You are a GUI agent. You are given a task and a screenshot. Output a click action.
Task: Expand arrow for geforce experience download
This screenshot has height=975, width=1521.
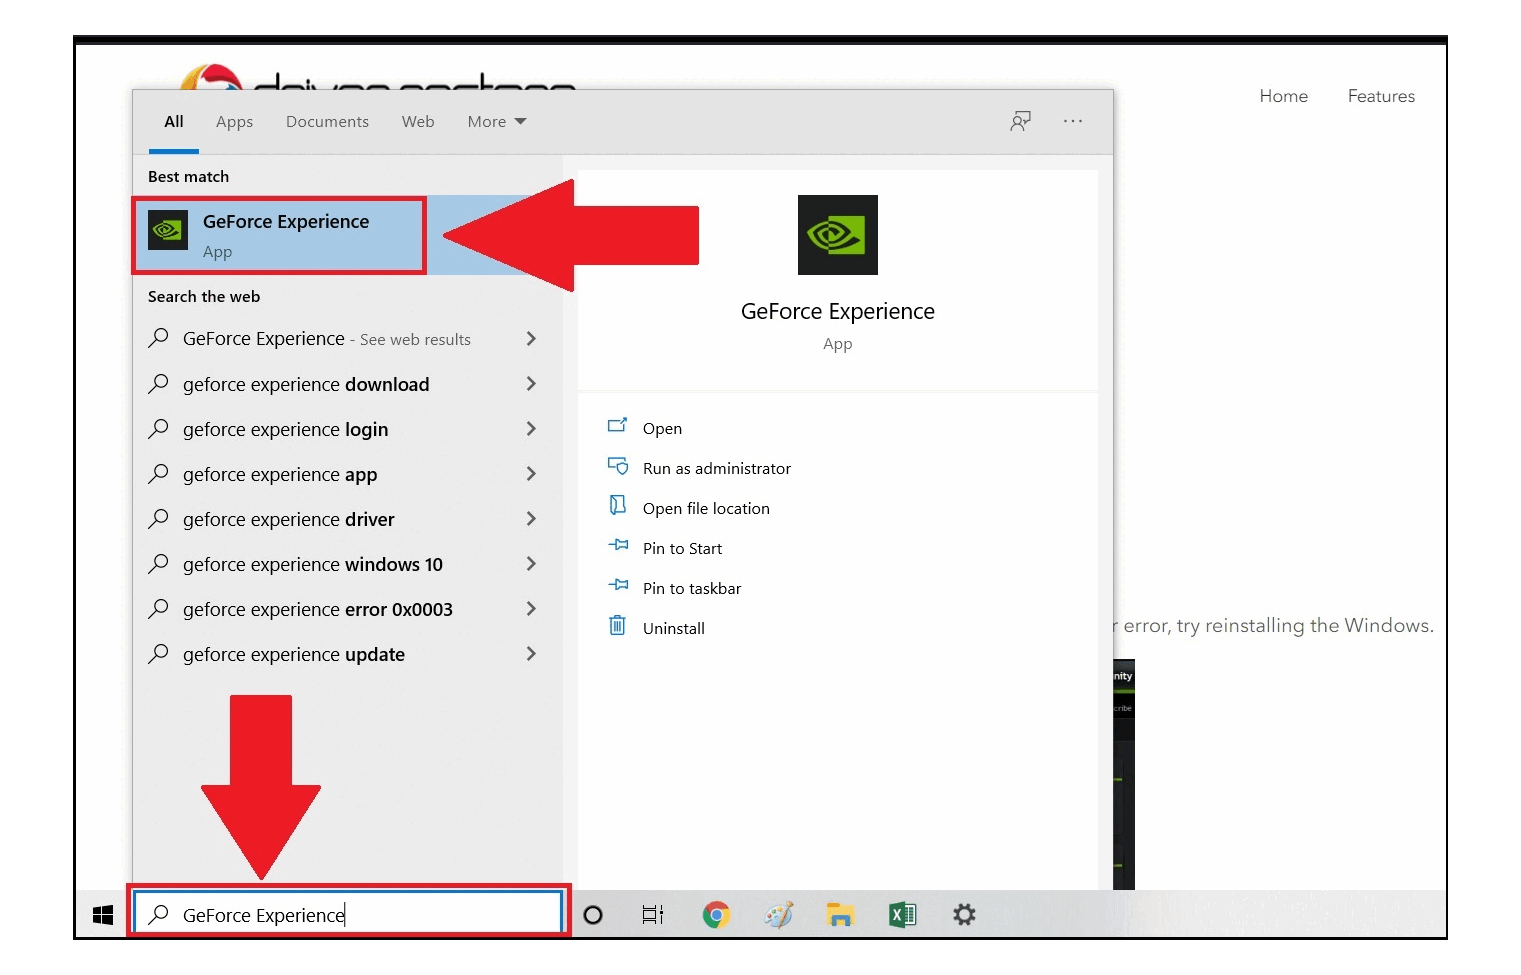(x=531, y=384)
